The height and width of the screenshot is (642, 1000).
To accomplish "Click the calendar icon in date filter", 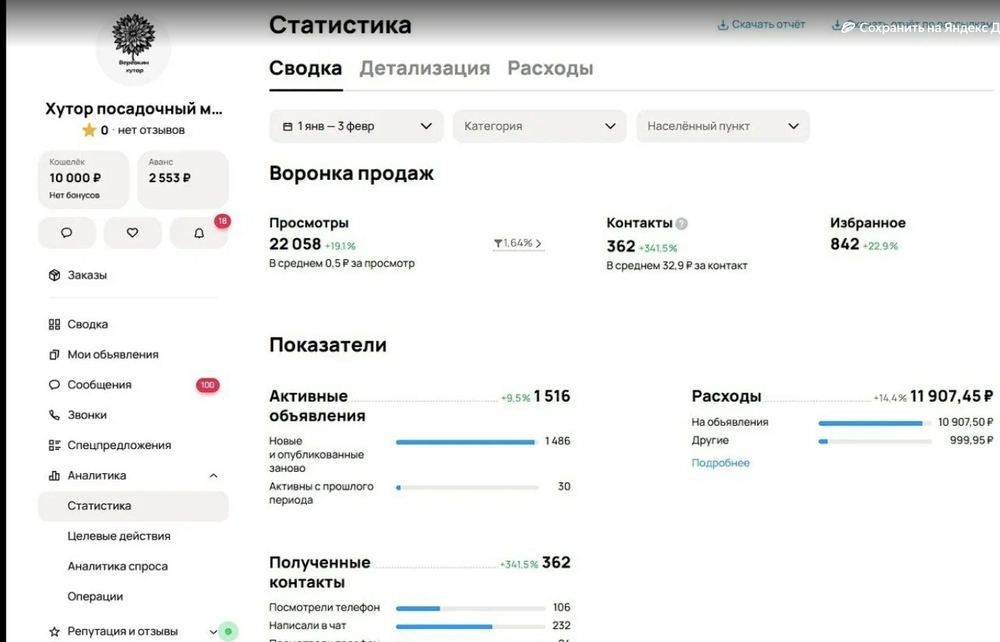I will click(x=288, y=126).
